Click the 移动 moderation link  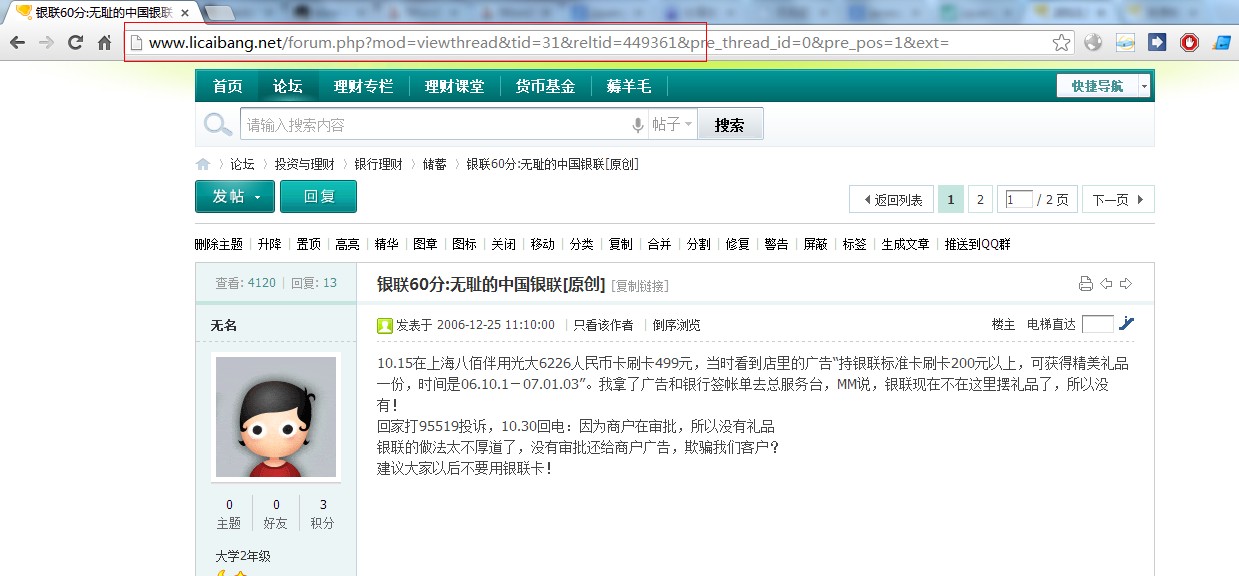(x=542, y=244)
